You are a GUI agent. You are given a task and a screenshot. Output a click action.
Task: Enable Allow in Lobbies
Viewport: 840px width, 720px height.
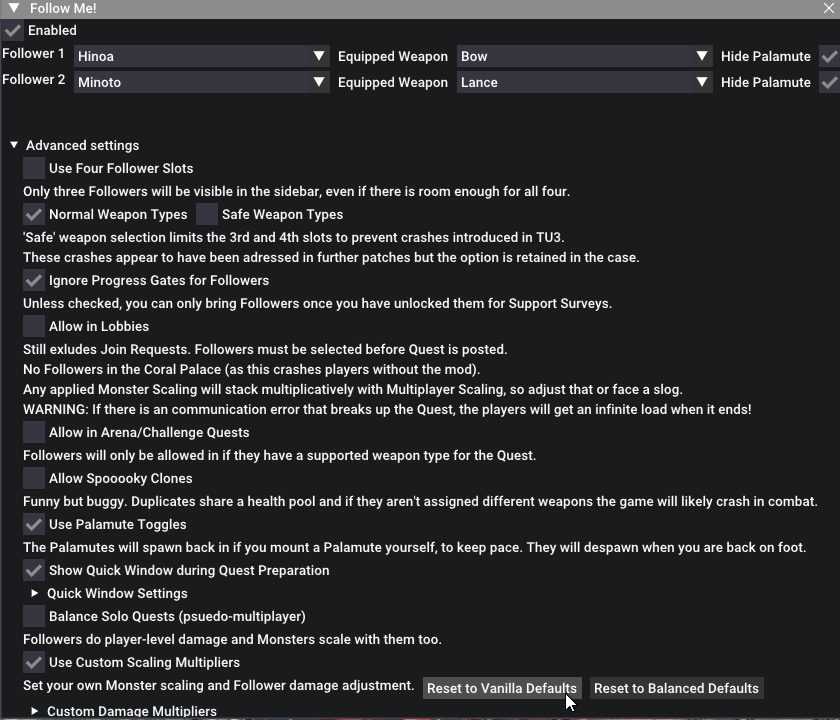[34, 326]
